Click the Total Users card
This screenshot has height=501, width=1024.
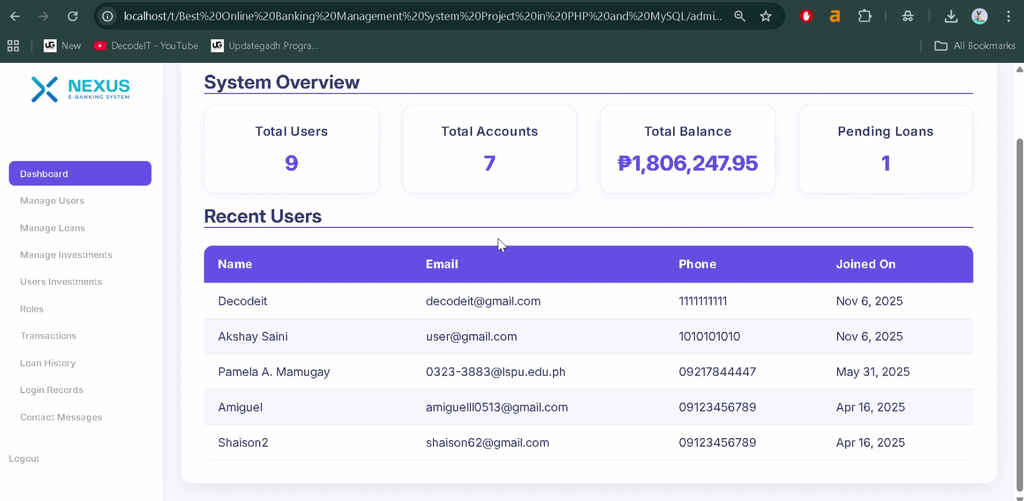pos(291,150)
